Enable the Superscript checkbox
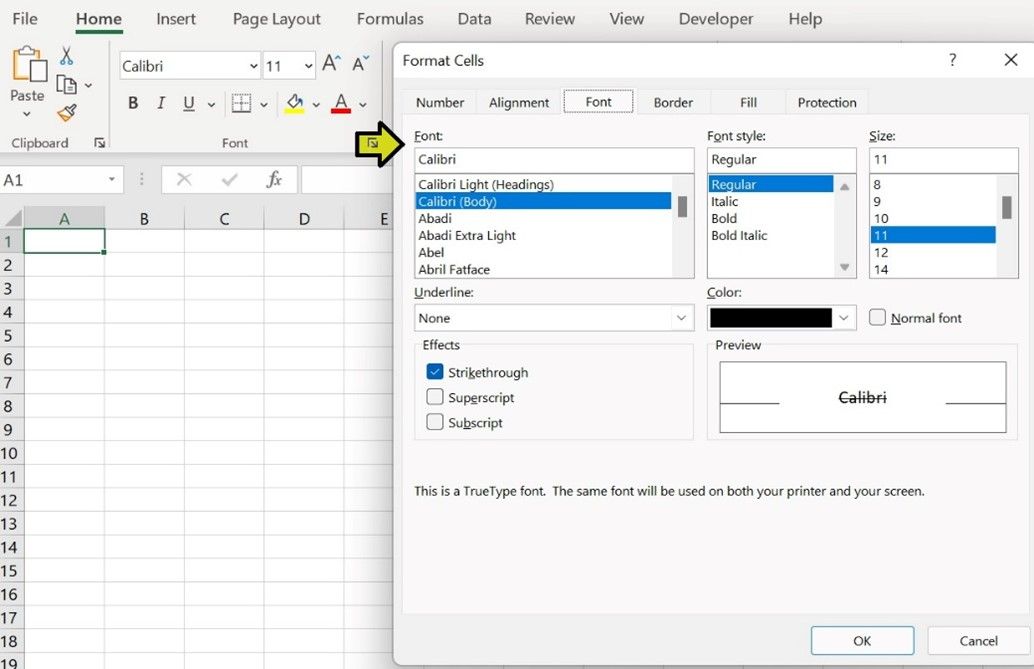This screenshot has height=669, width=1034. (435, 397)
